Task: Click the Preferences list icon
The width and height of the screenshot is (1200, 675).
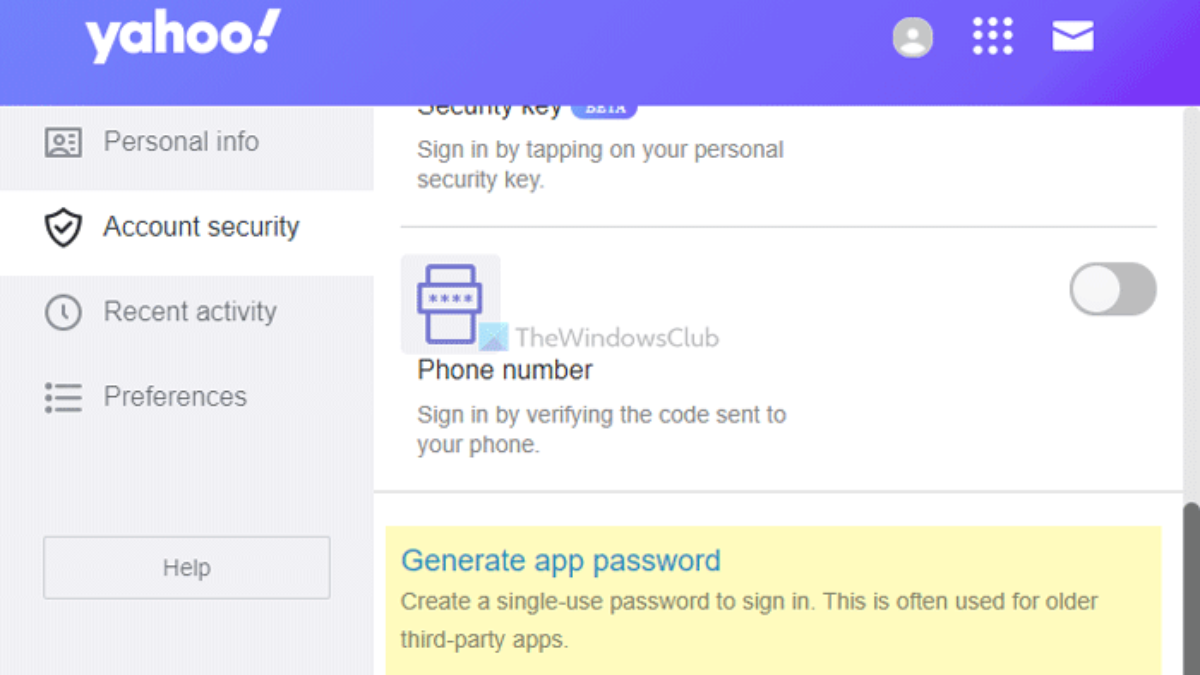Action: [x=63, y=397]
